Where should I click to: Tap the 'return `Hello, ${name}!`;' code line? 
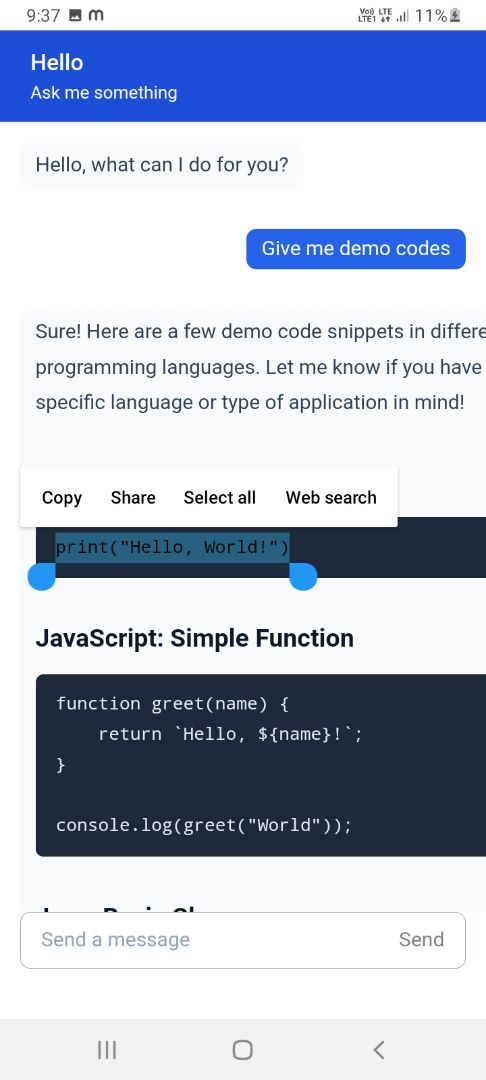[230, 734]
